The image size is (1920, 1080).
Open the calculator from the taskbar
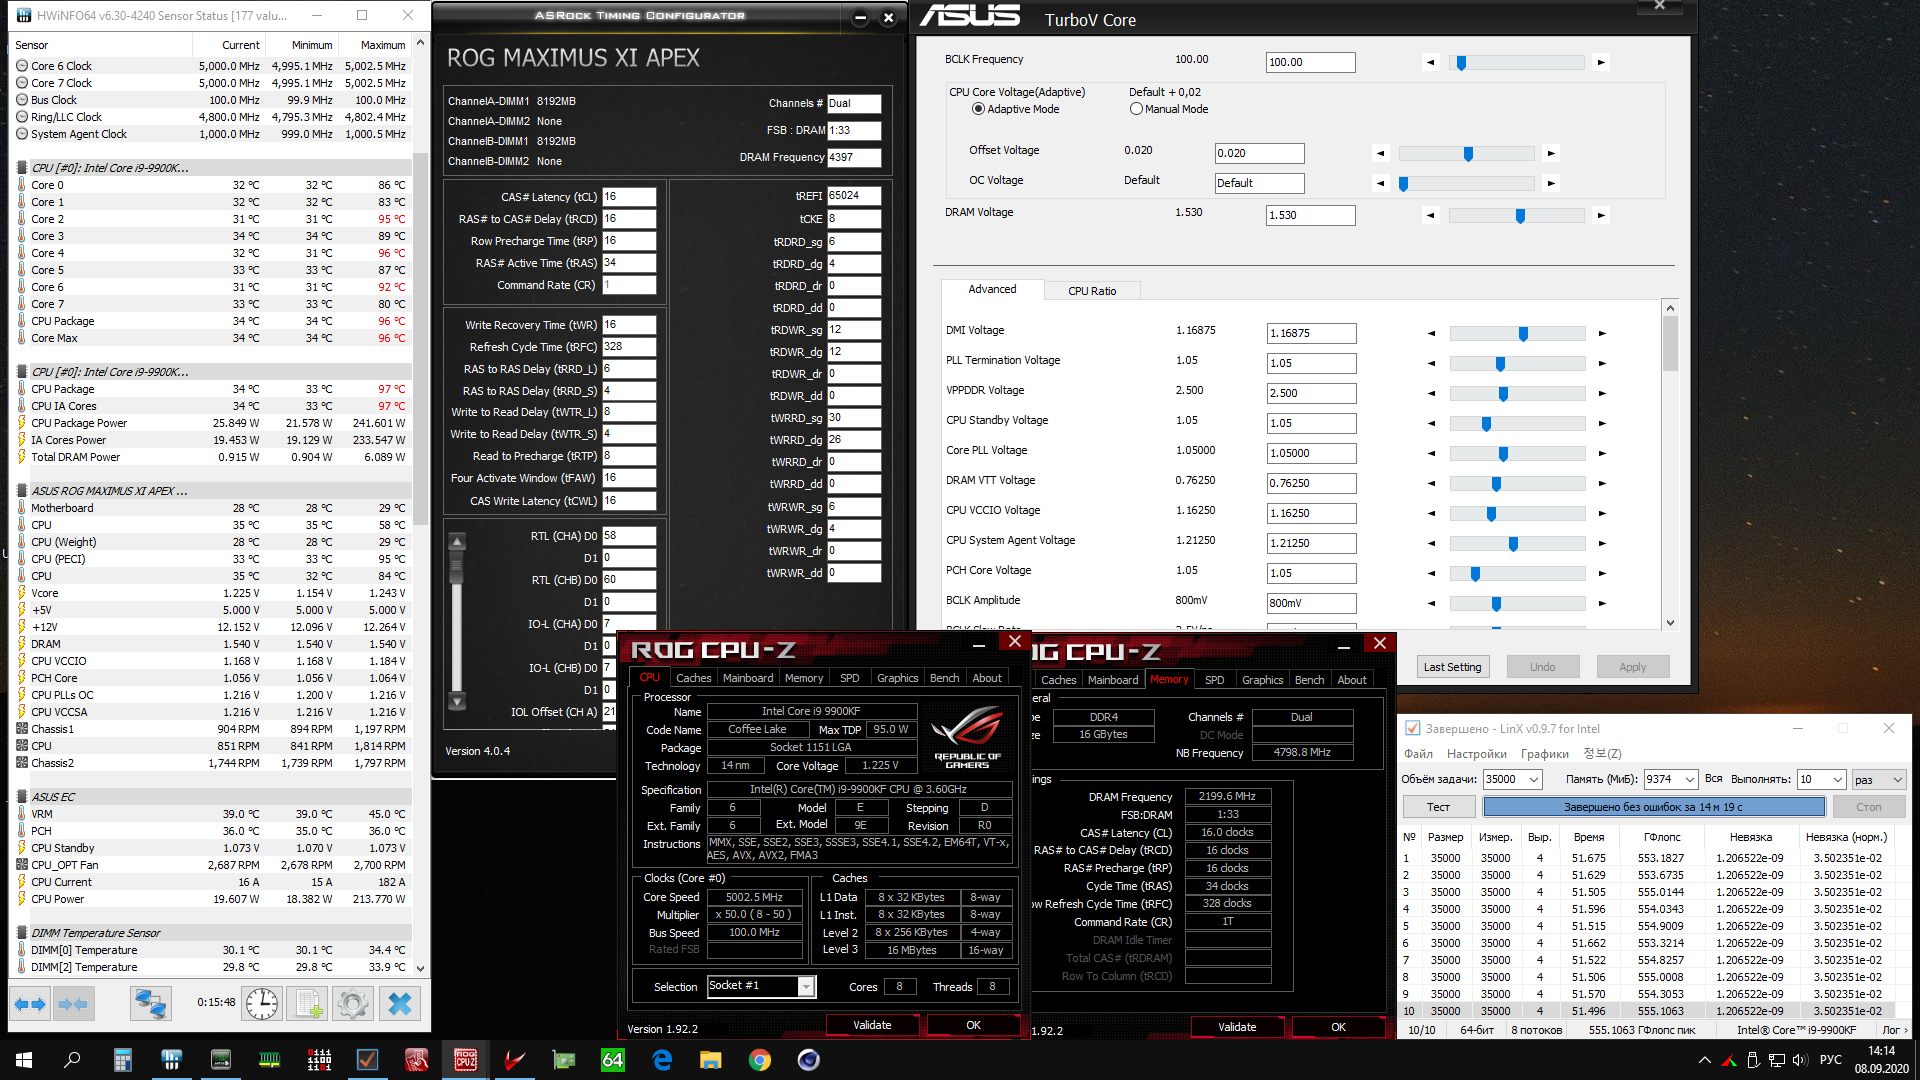click(122, 1060)
